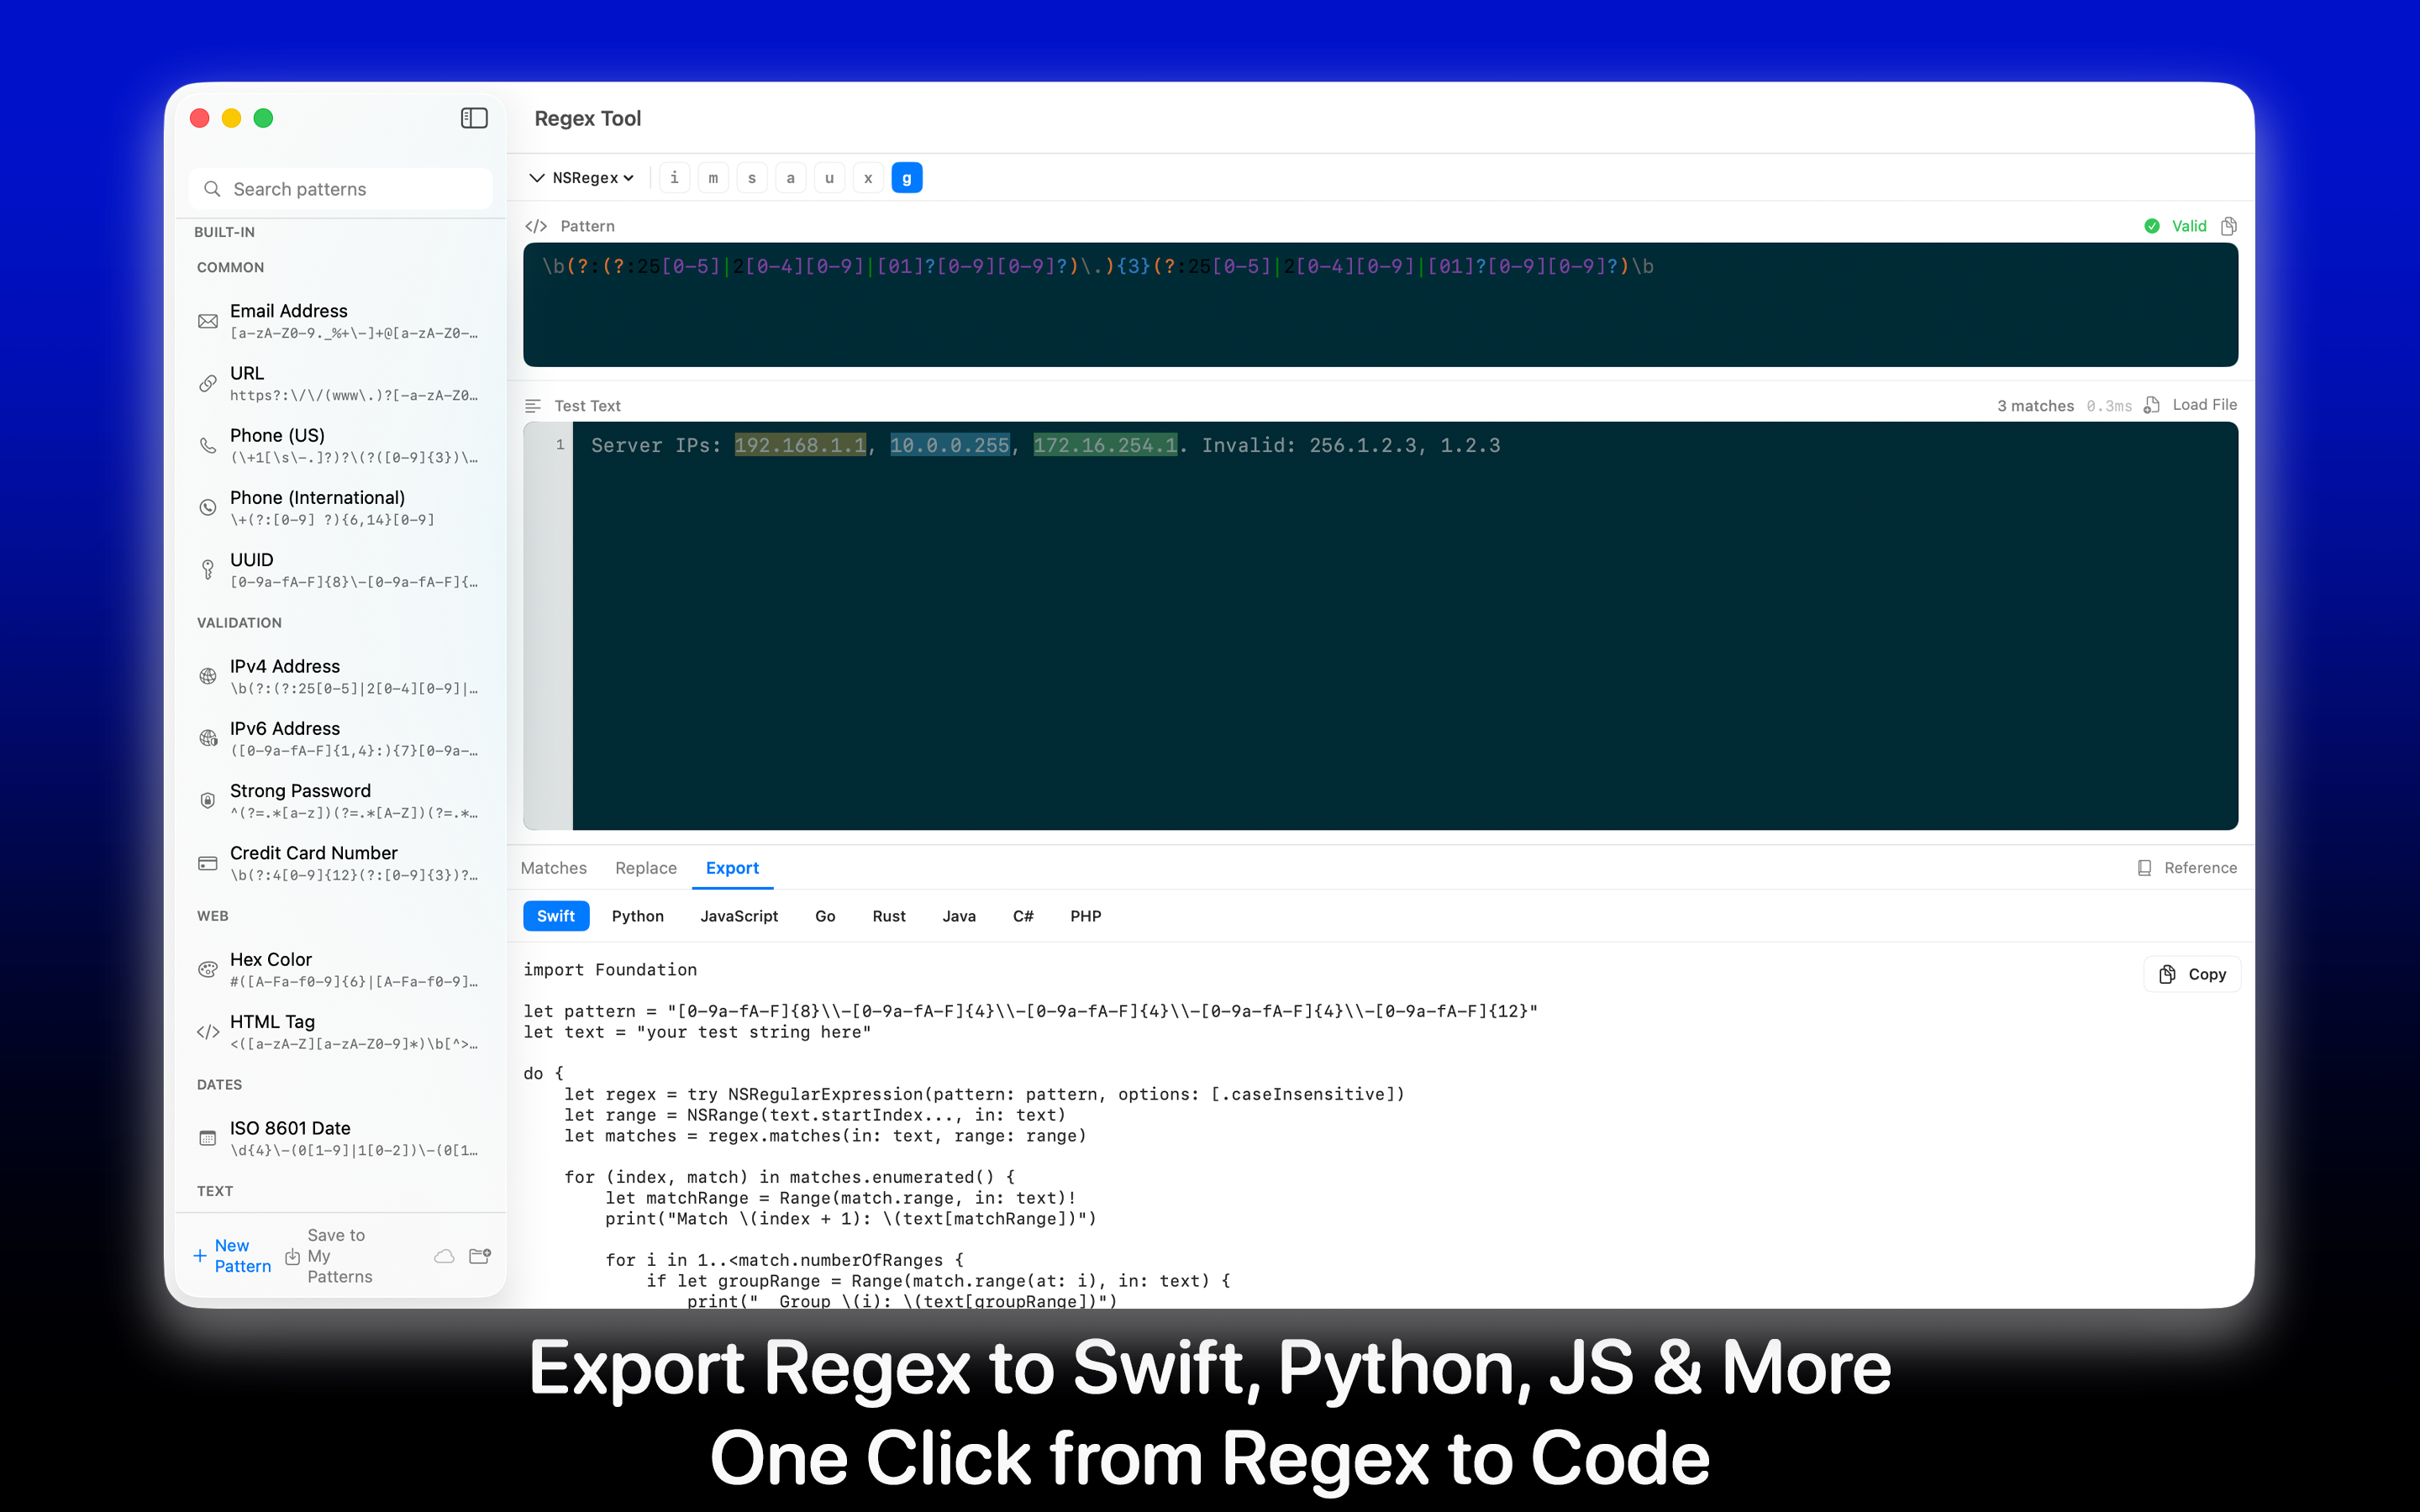Screen dimensions: 2420x1512
Task: Click the cloud sync icon near Save to My Patterns
Action: tap(444, 1255)
